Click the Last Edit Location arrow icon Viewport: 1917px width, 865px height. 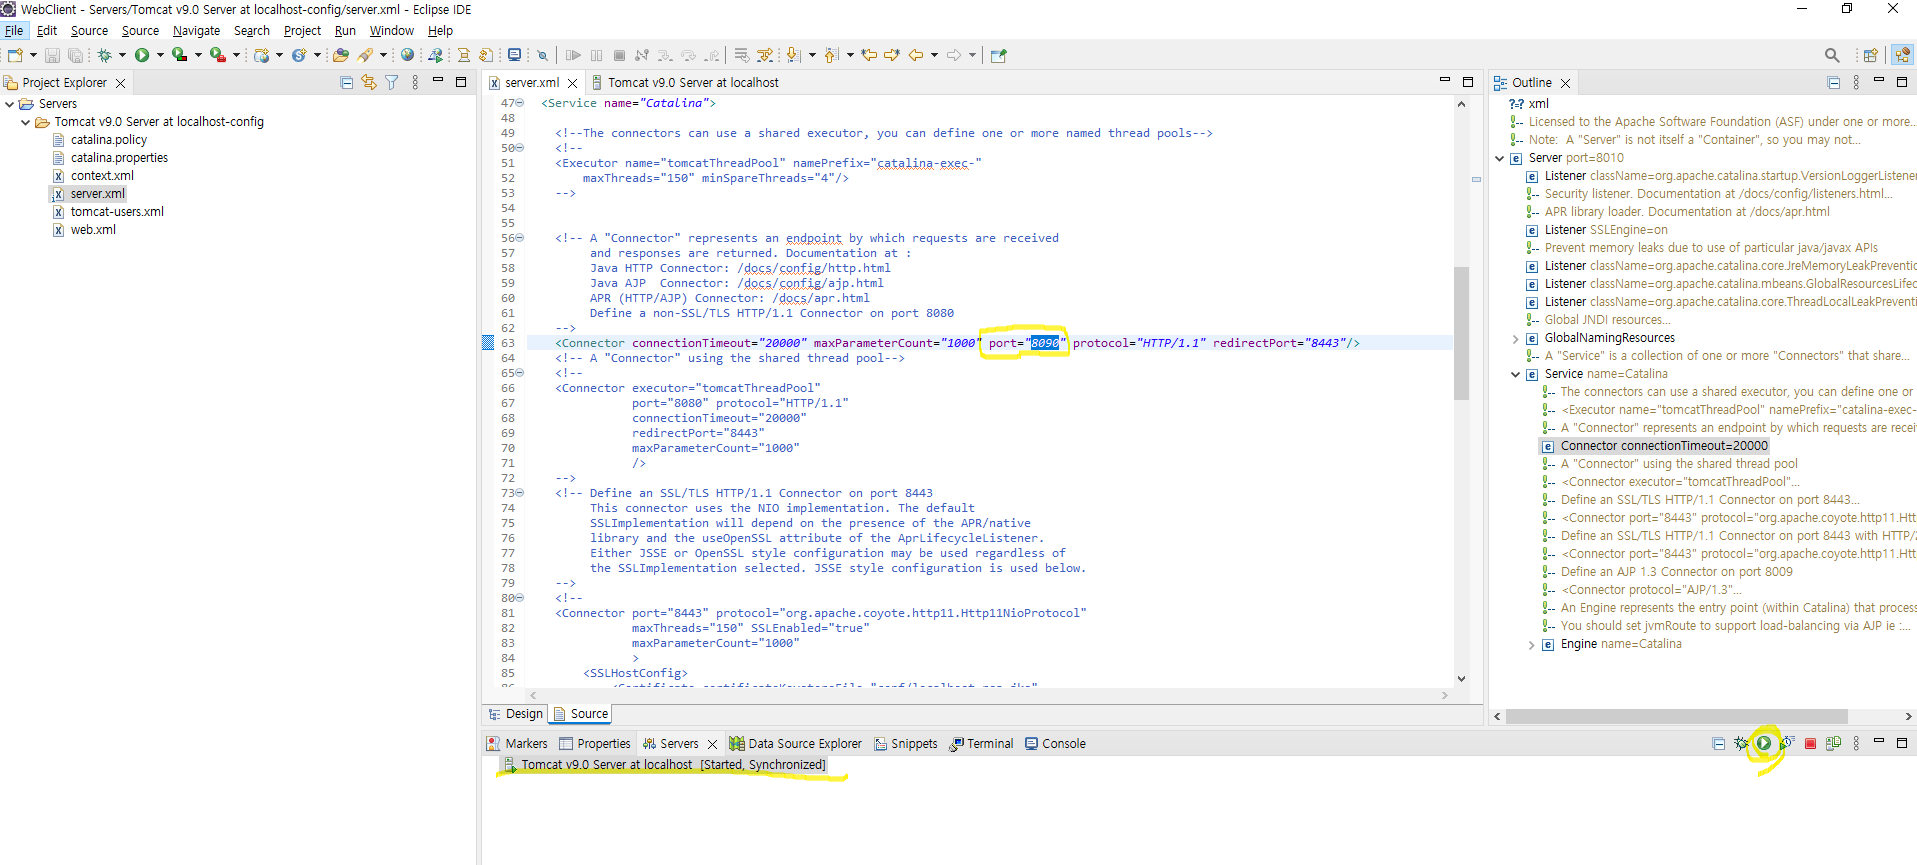pos(869,55)
